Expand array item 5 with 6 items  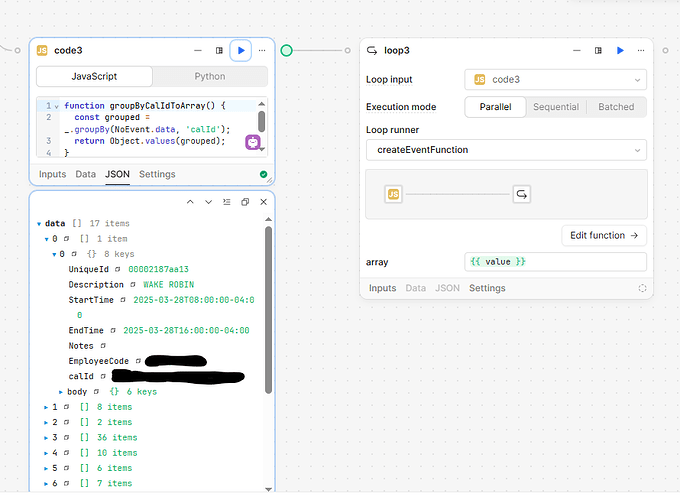pyautogui.click(x=46, y=468)
